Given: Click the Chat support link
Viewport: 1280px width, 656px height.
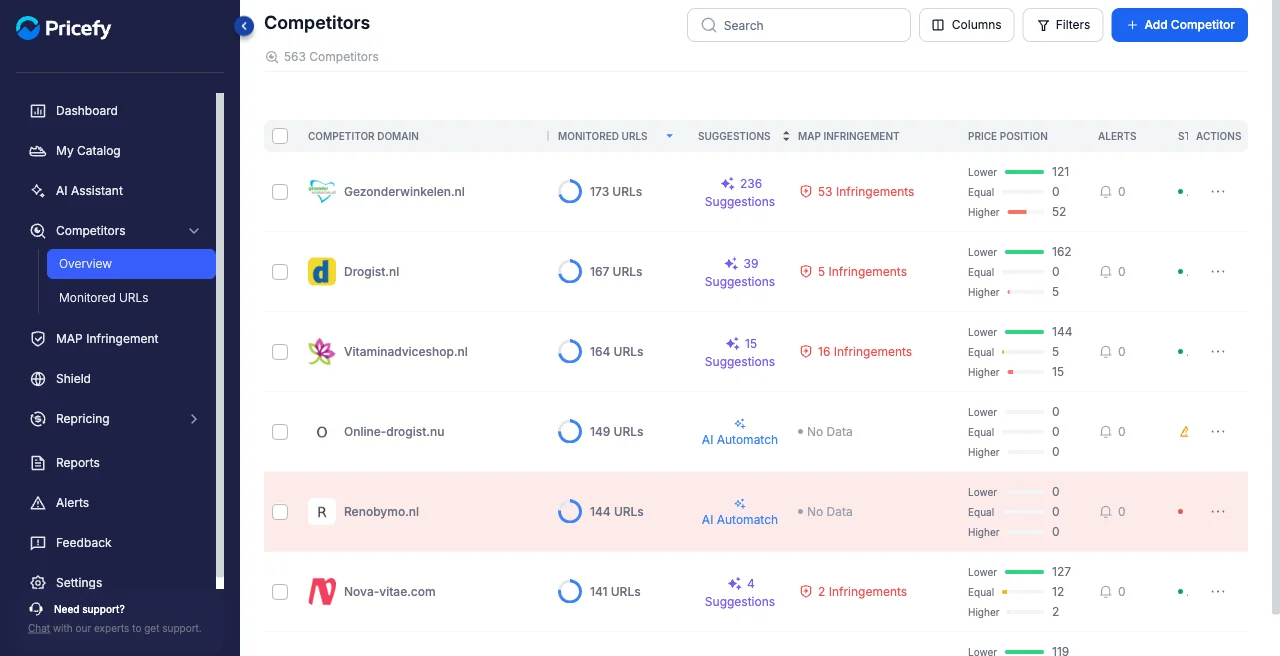Looking at the screenshot, I should coord(39,628).
